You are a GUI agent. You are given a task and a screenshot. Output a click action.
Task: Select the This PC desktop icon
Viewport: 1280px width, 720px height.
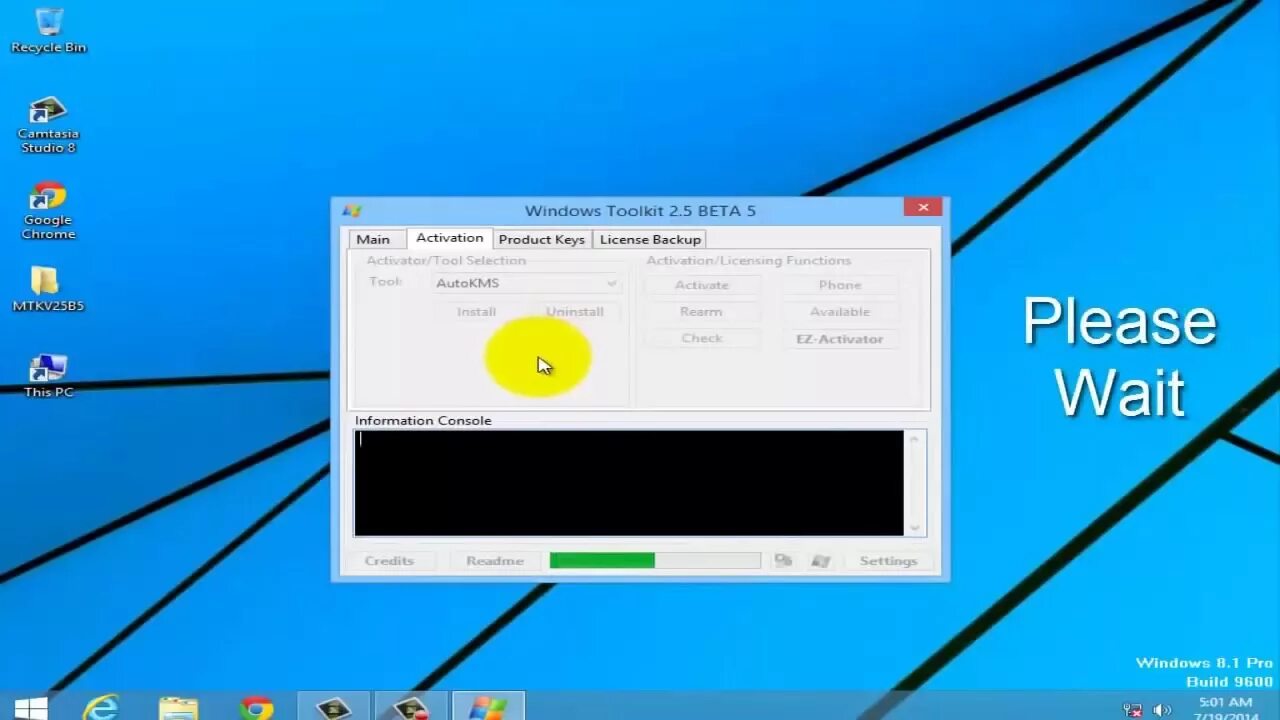pyautogui.click(x=48, y=376)
